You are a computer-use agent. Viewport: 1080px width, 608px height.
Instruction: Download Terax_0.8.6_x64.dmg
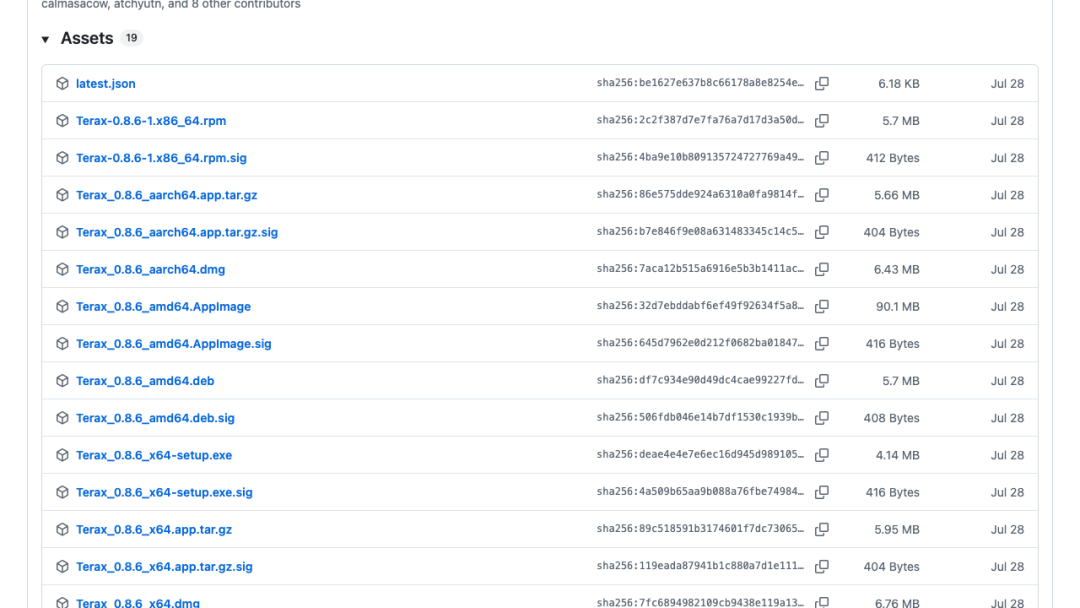(x=138, y=602)
